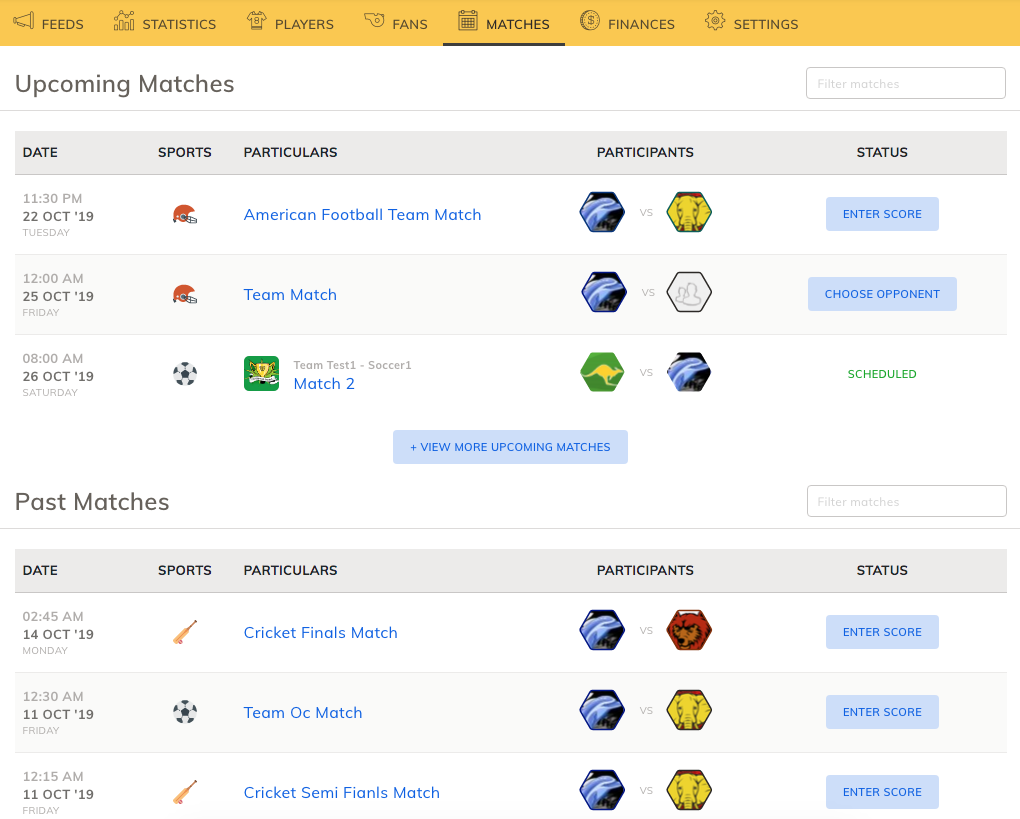Click the Settings gear icon
The image size is (1020, 819).
(714, 21)
